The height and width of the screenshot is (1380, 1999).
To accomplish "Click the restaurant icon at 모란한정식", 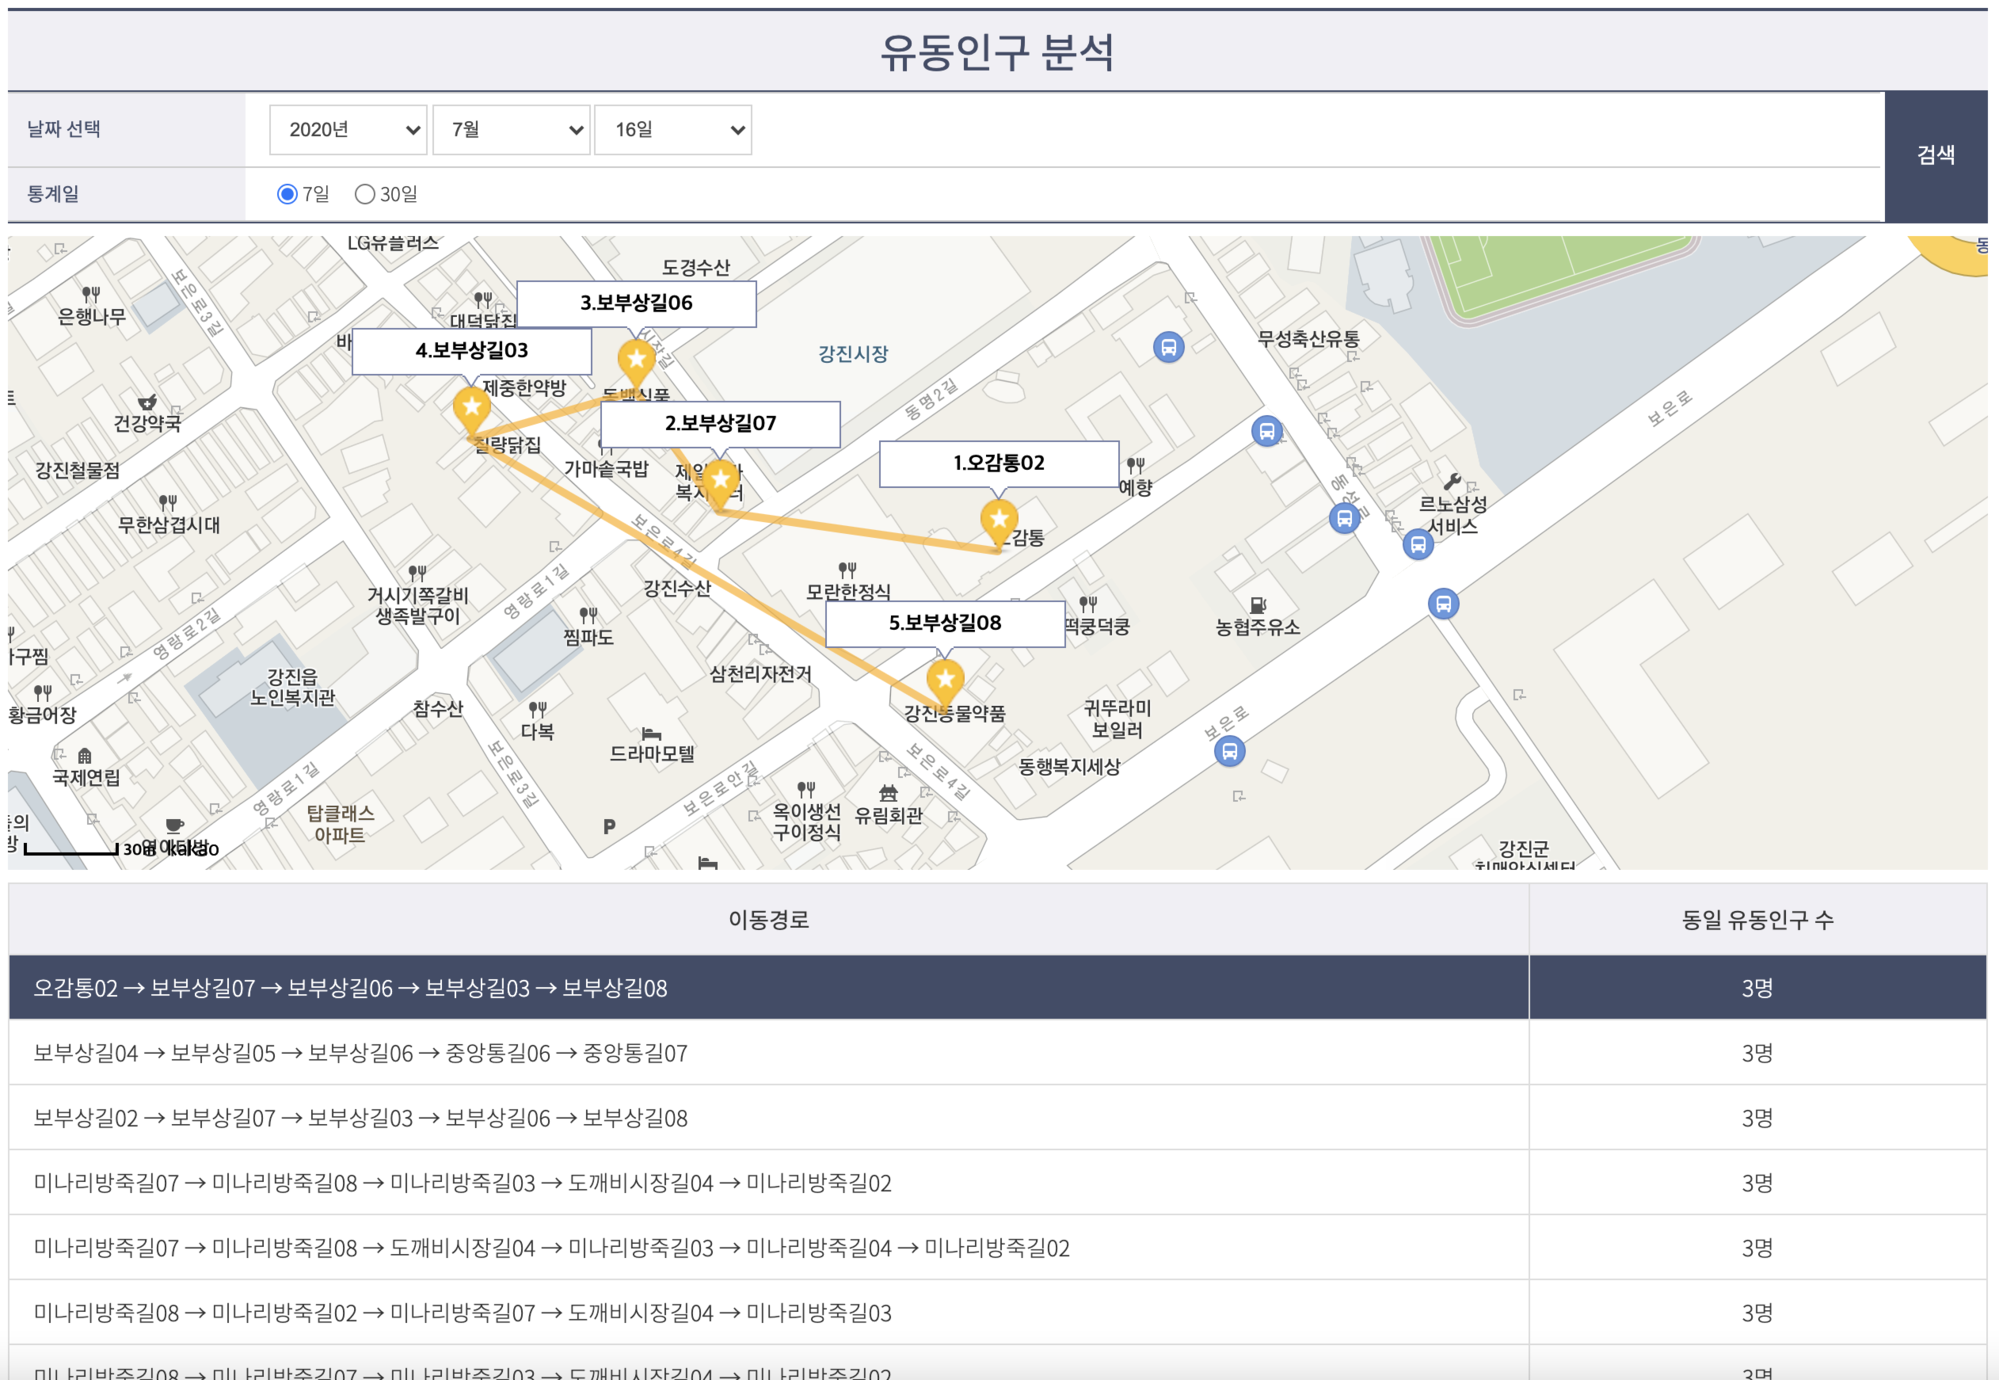I will [x=847, y=570].
